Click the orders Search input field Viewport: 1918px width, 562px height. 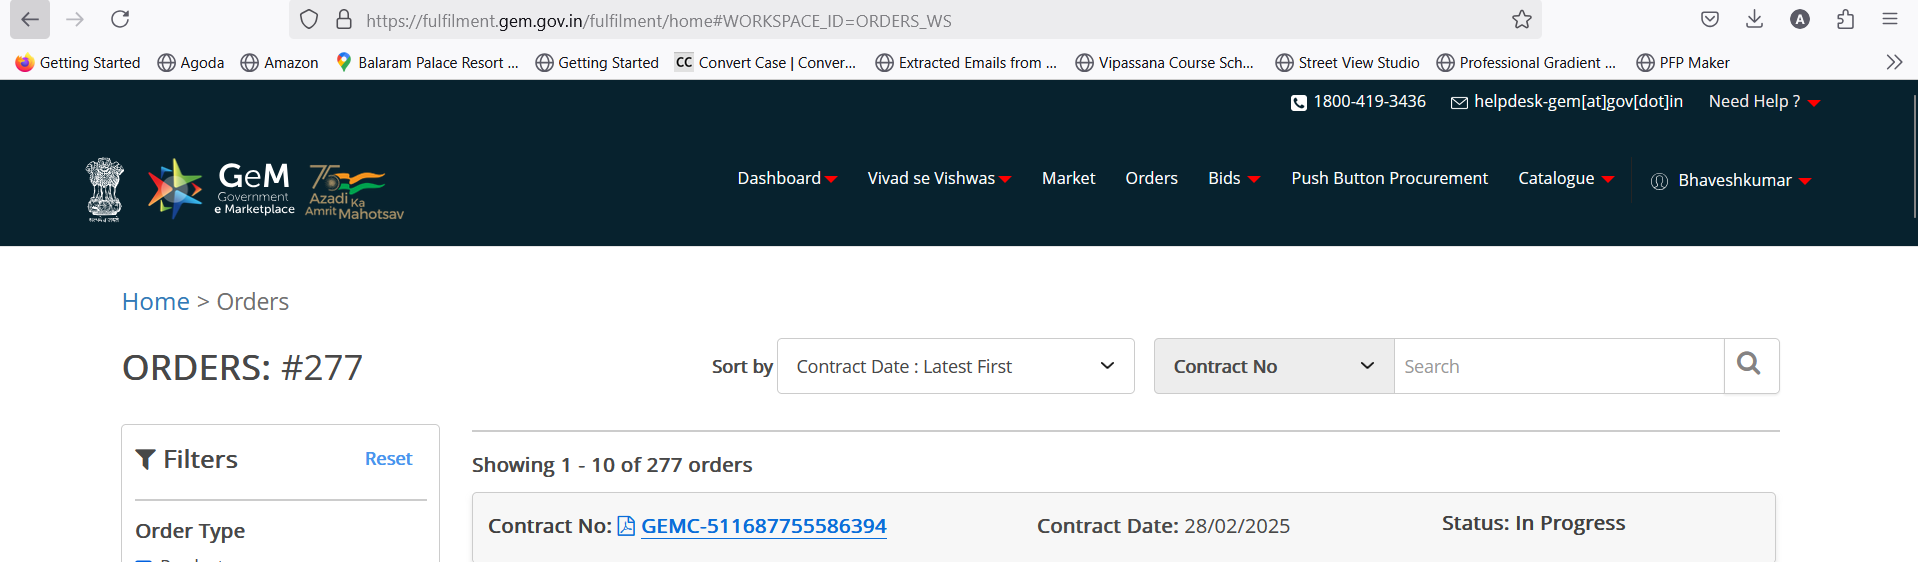(x=1559, y=366)
